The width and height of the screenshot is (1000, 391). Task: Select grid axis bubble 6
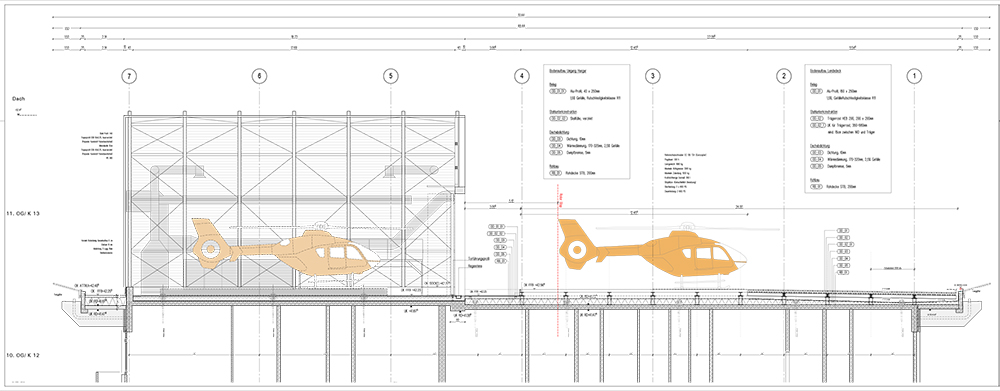coord(260,77)
